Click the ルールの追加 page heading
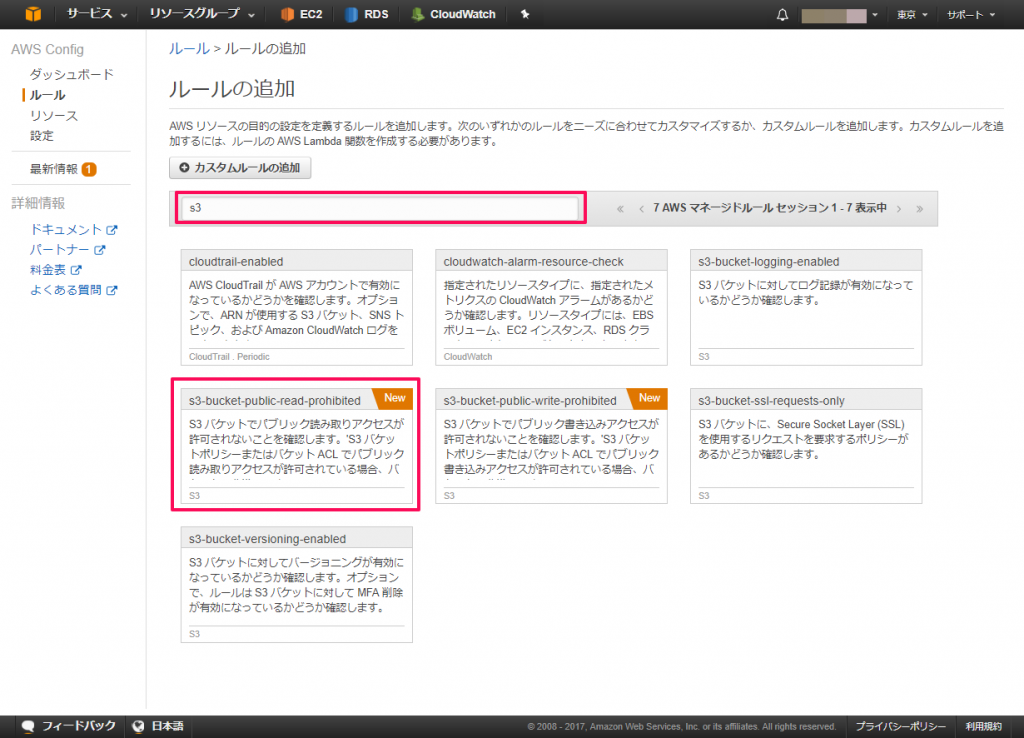The image size is (1024, 738). (232, 88)
